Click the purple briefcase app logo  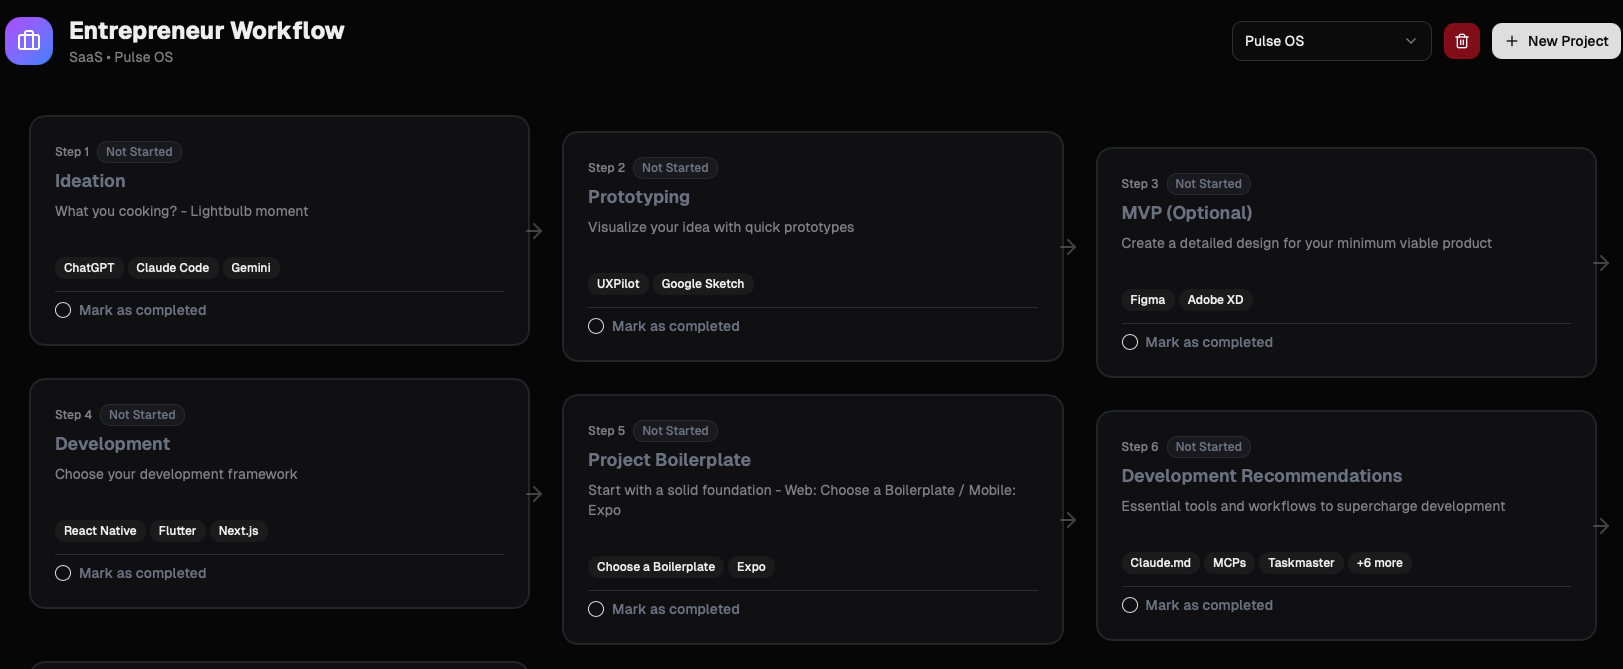29,41
